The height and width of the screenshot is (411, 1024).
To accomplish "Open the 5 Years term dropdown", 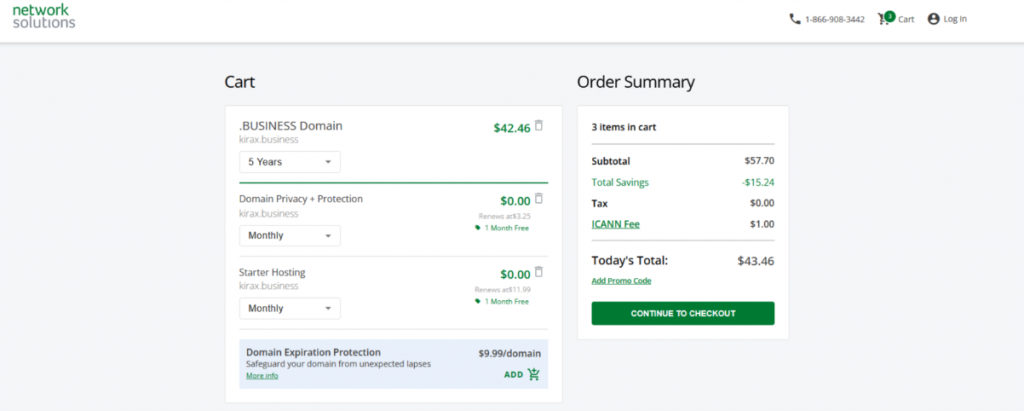I will coord(290,162).
